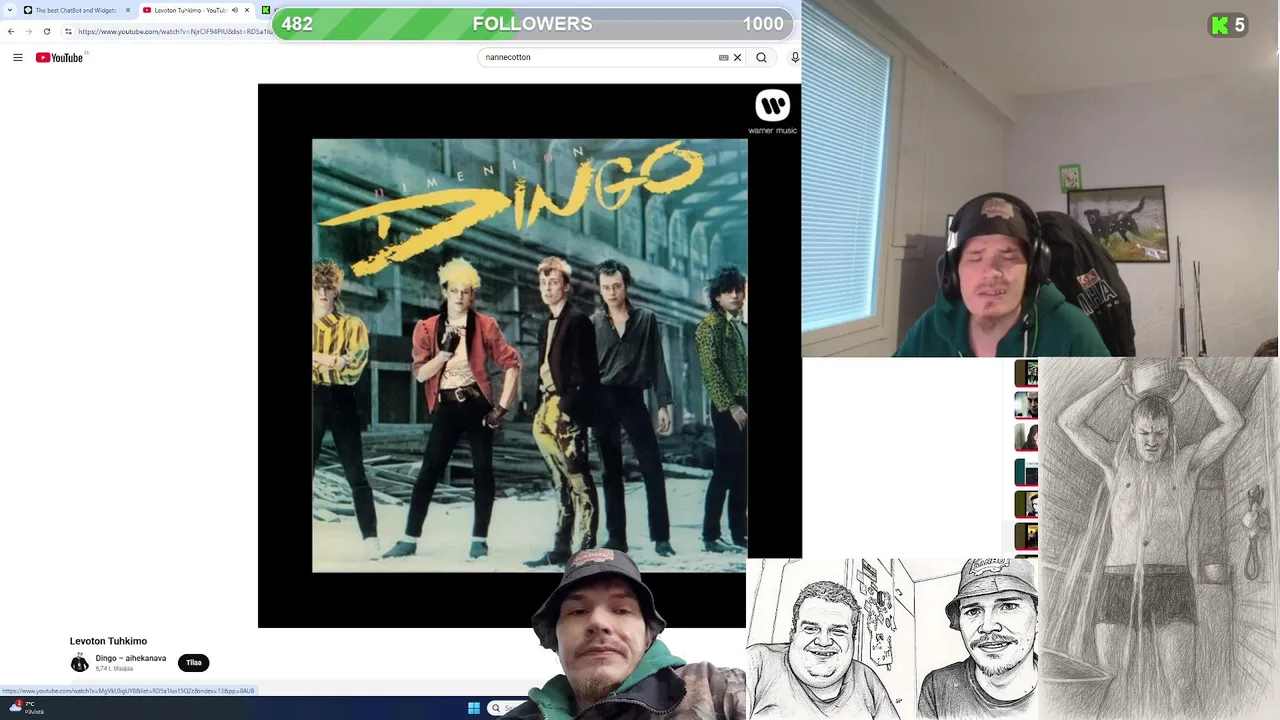Open the third playlist video thumbnail
This screenshot has height=720, width=1280.
(x=1026, y=437)
